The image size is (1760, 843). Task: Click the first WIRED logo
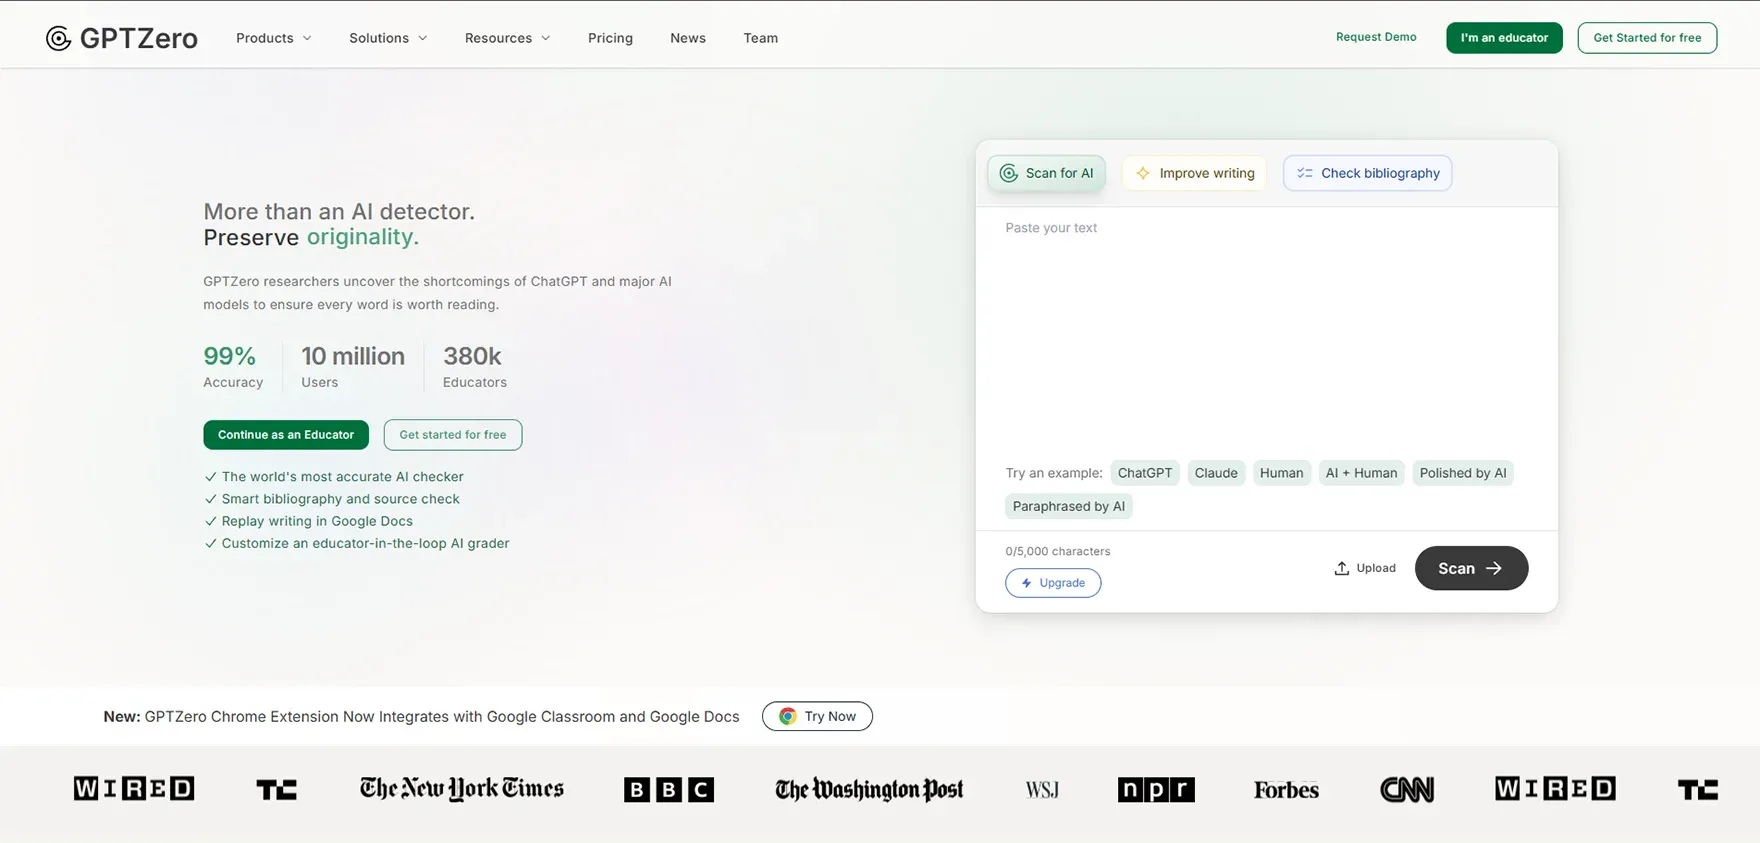pyautogui.click(x=134, y=789)
